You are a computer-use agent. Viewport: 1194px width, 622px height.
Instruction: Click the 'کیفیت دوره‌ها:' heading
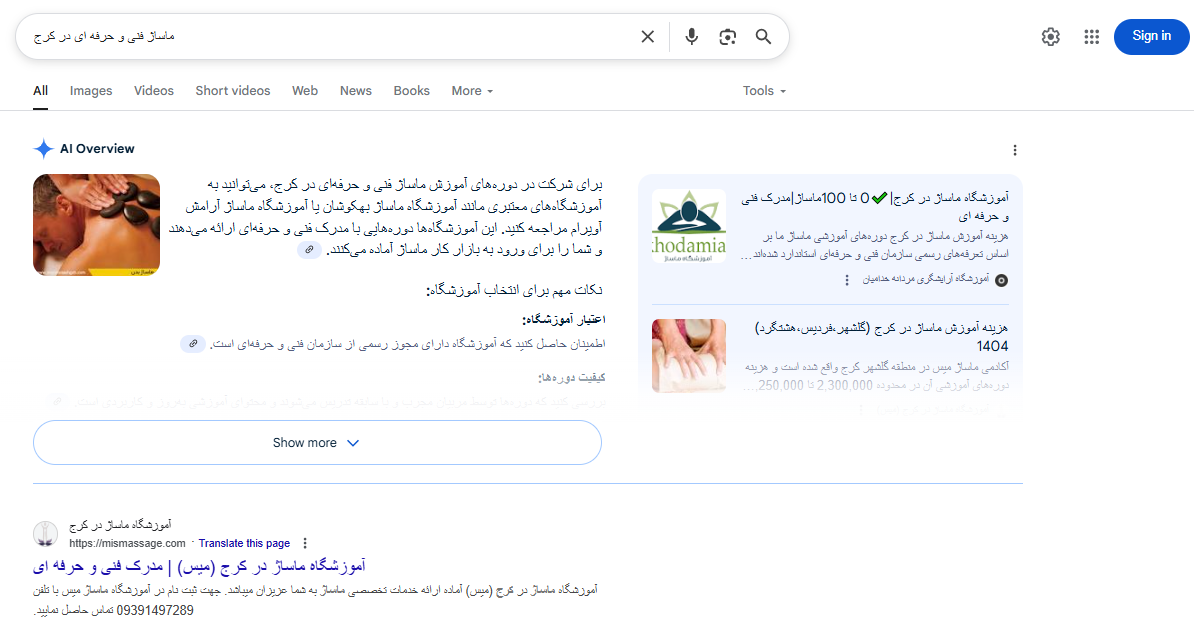(x=572, y=378)
